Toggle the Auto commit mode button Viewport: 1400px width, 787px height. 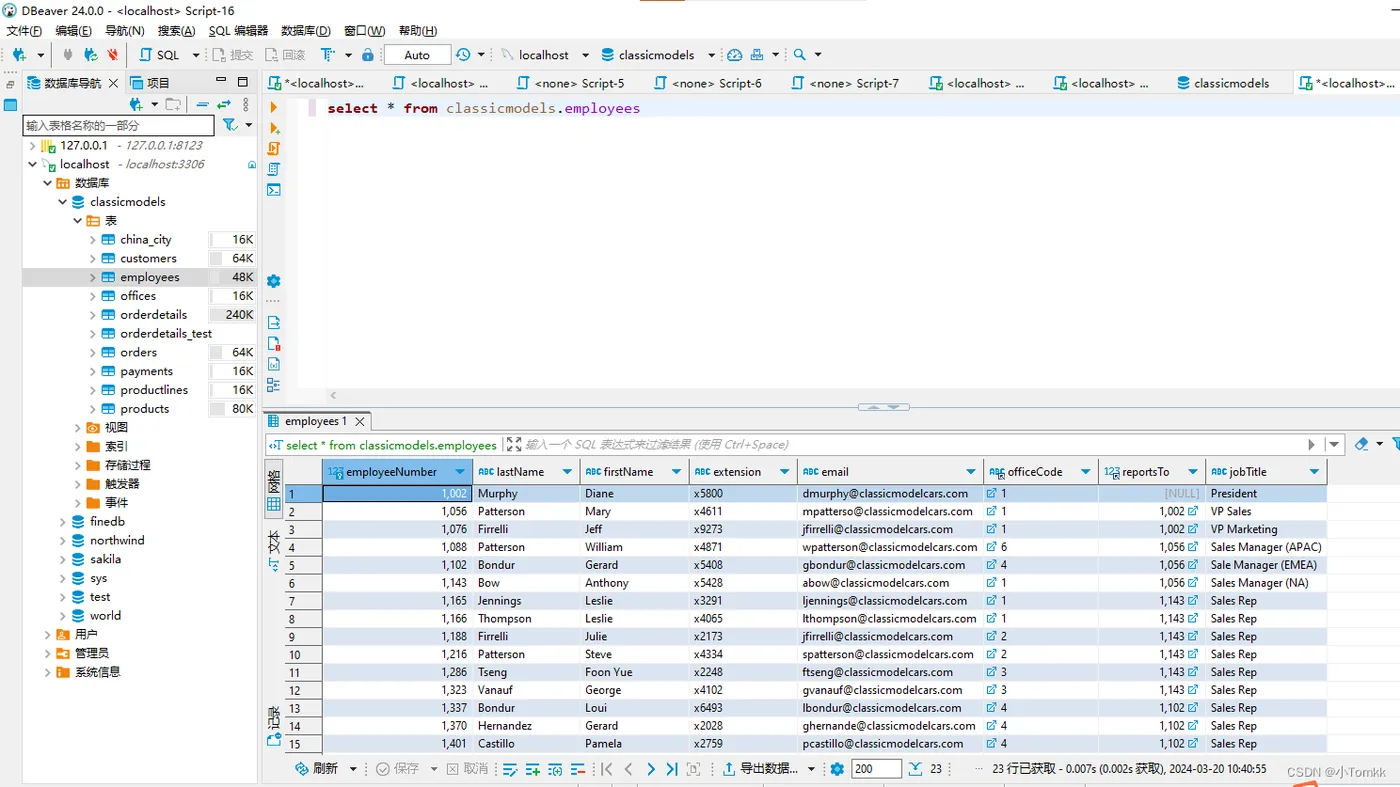coord(417,55)
